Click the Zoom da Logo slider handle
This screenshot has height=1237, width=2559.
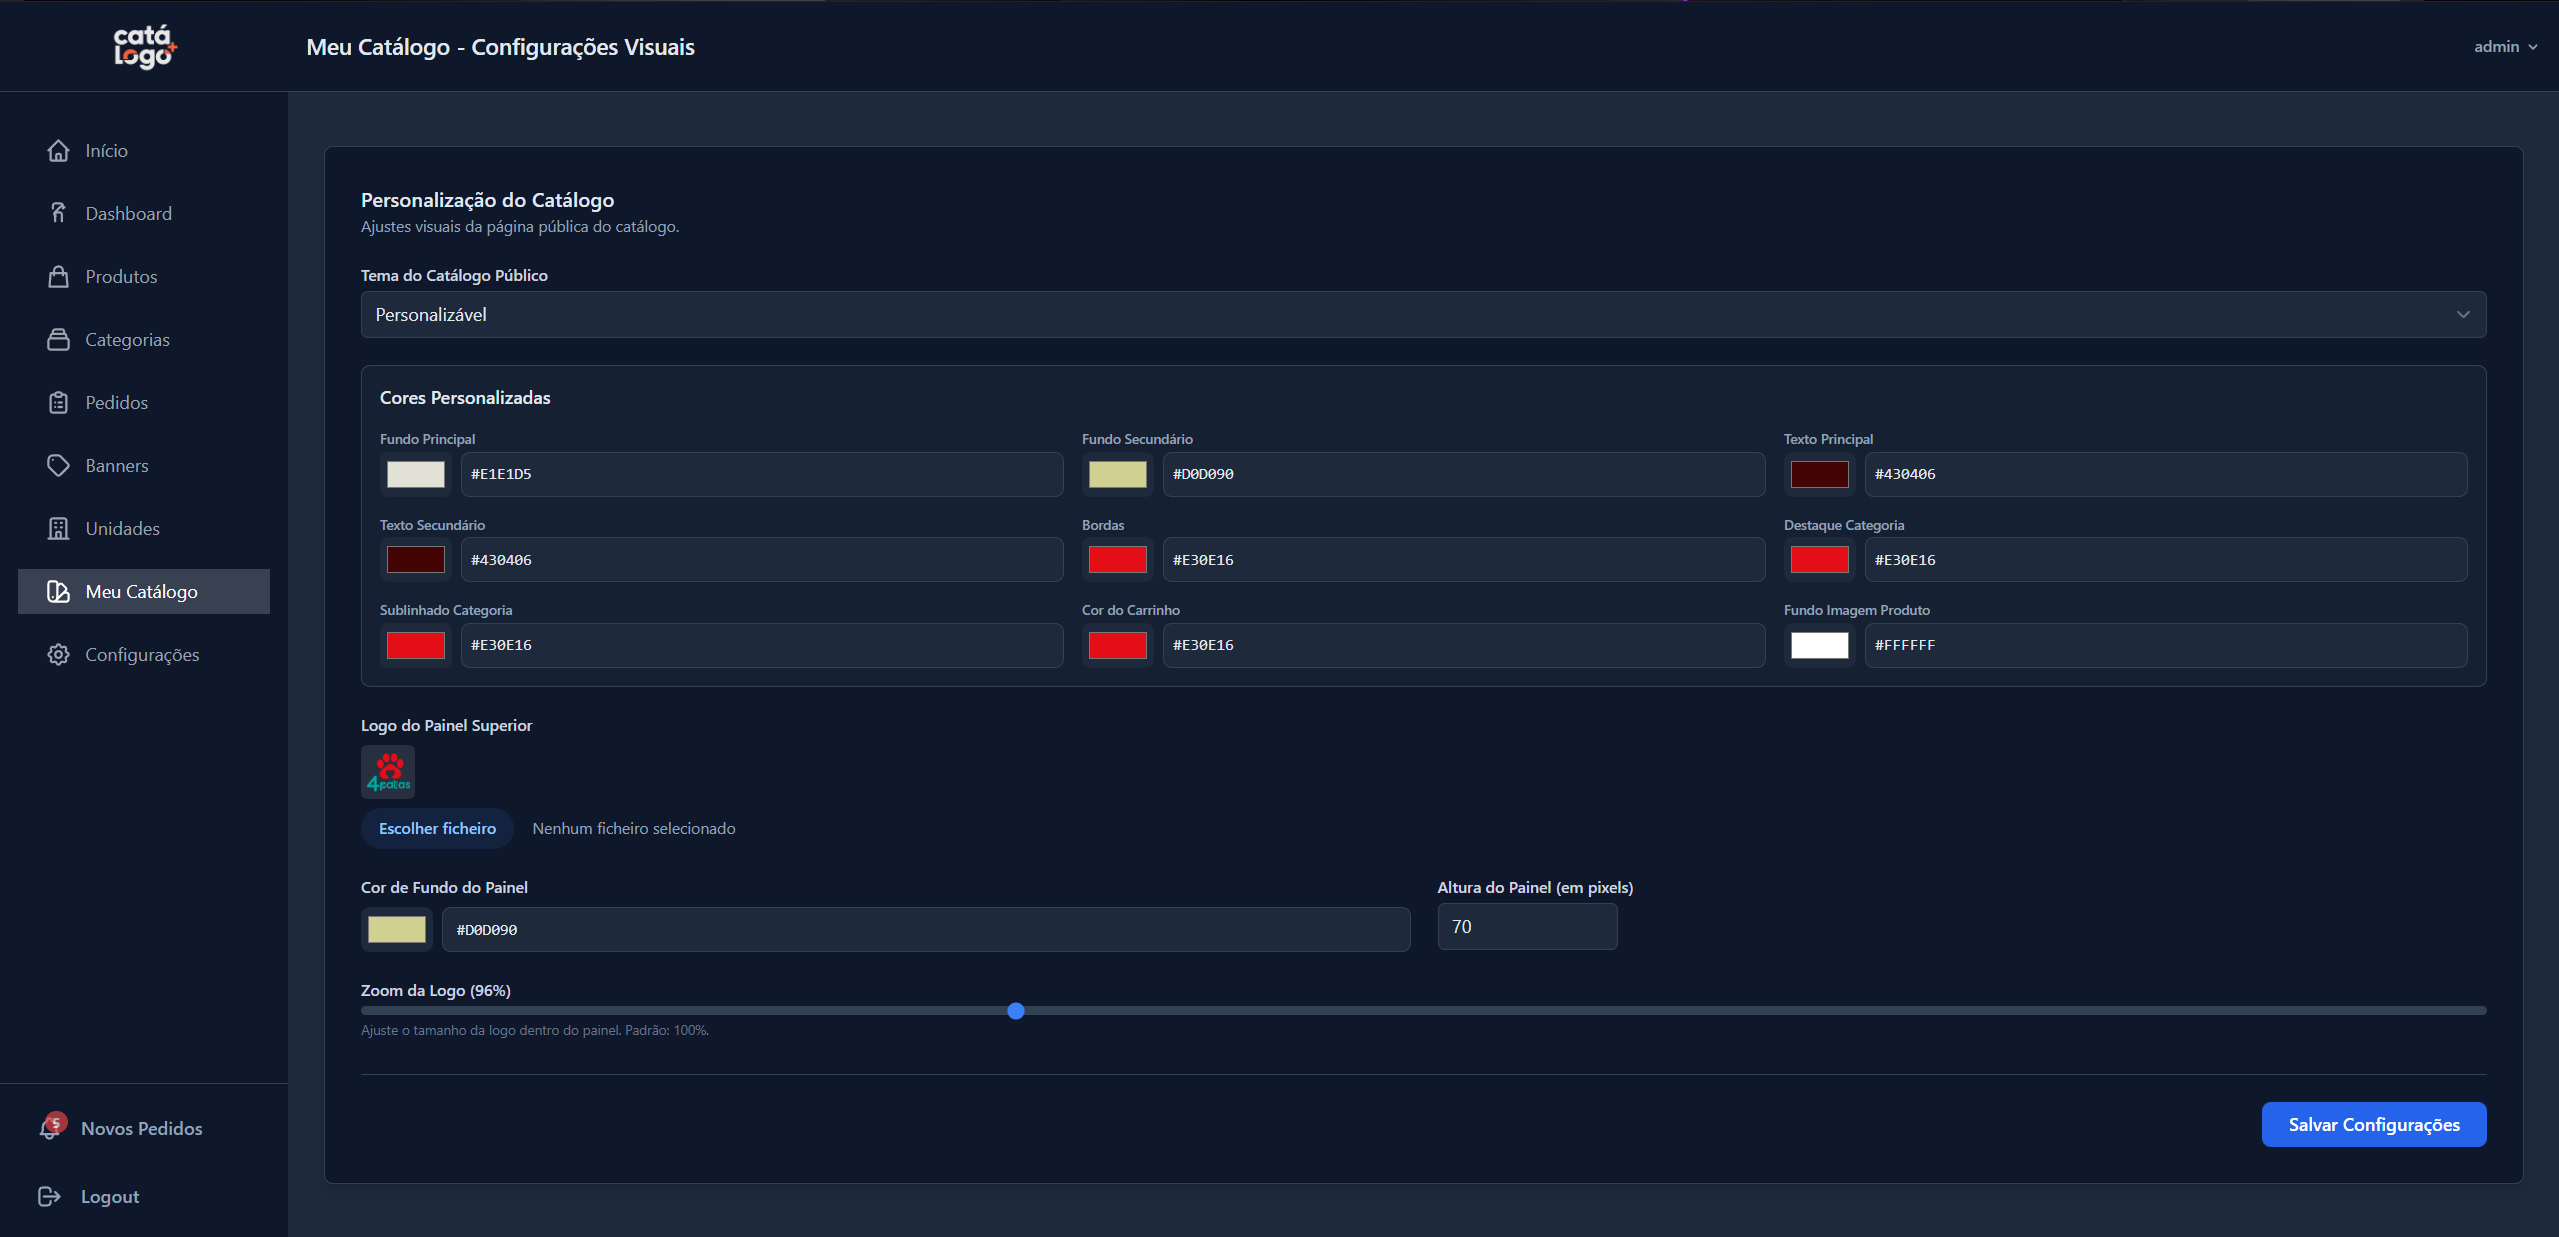tap(1016, 1011)
